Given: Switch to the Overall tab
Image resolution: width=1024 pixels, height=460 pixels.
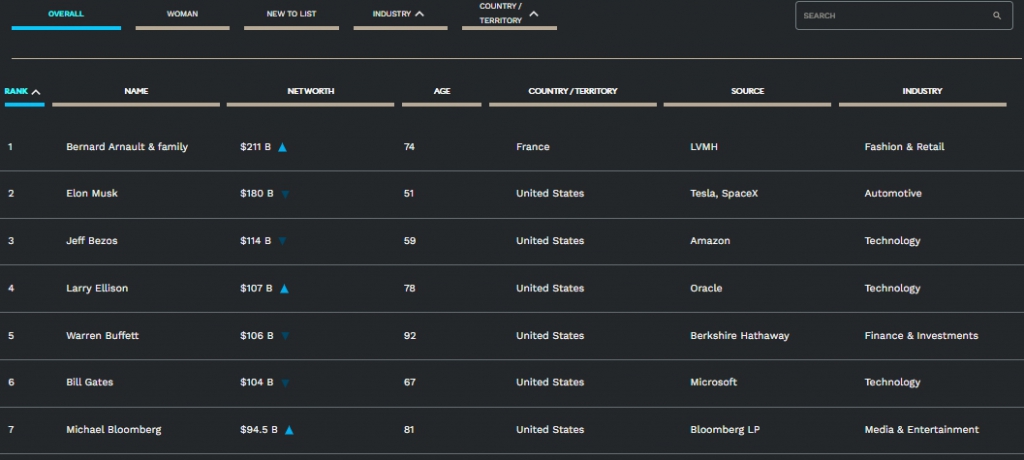Looking at the screenshot, I should coord(66,14).
